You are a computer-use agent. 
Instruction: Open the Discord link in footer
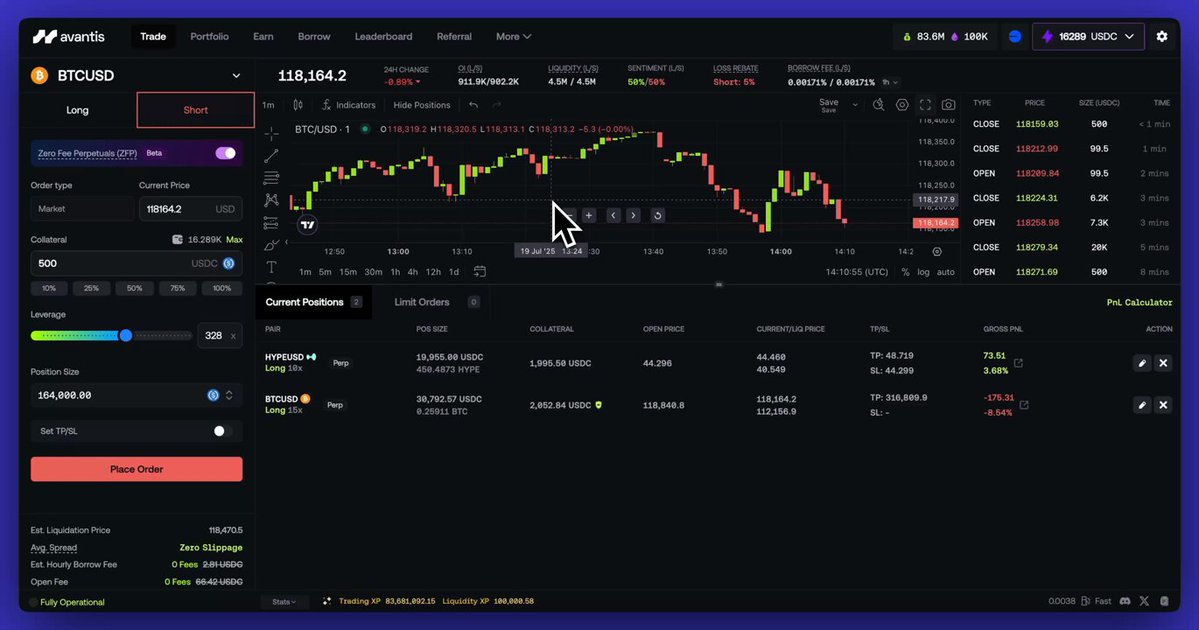1125,601
